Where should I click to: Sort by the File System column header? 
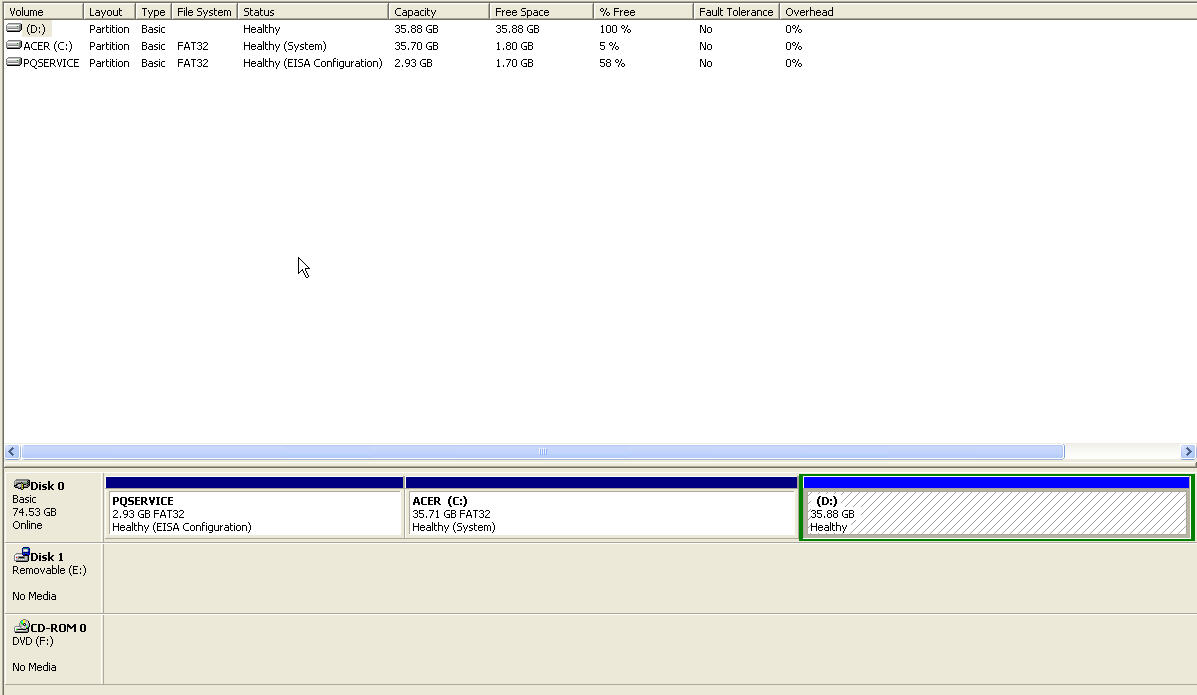tap(205, 11)
